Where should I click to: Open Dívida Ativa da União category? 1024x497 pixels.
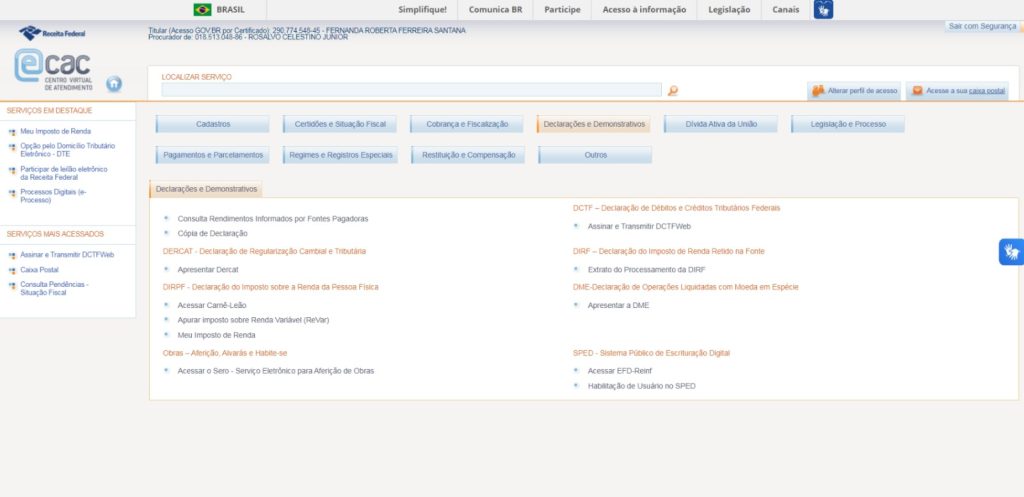tap(721, 125)
